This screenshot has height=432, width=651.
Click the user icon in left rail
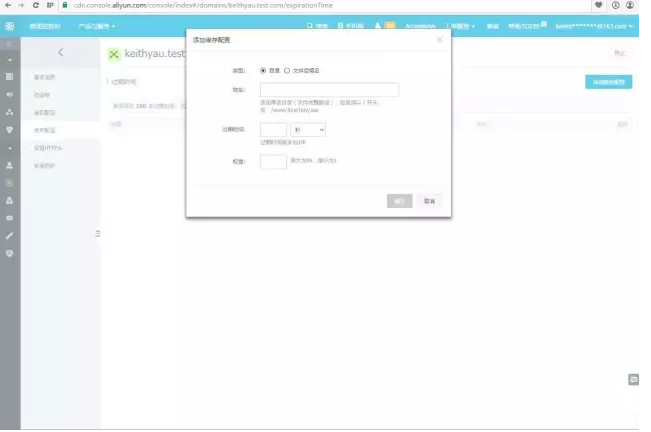9,165
